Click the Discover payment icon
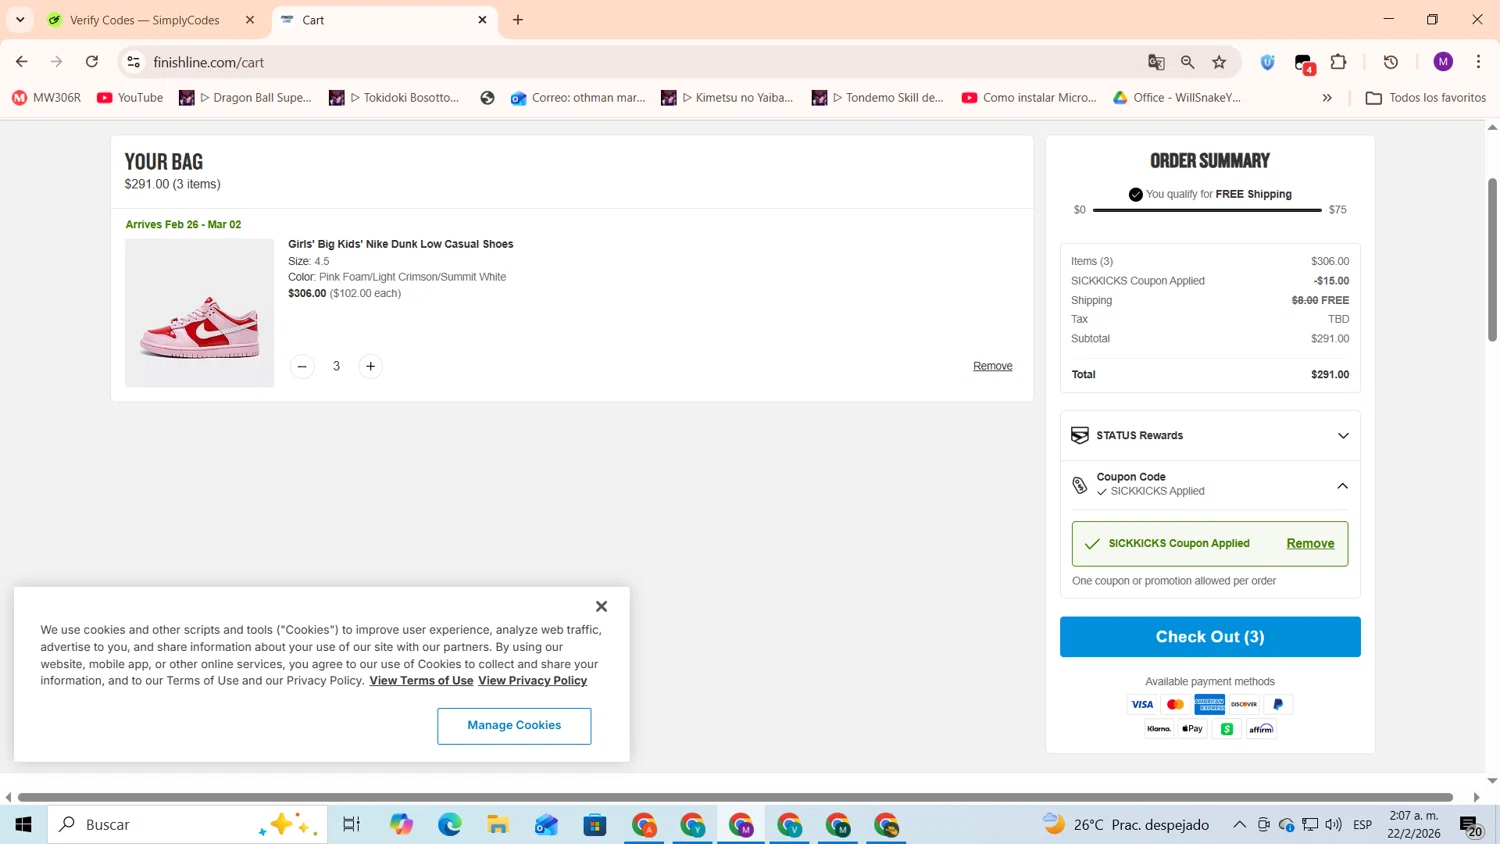 (x=1244, y=705)
